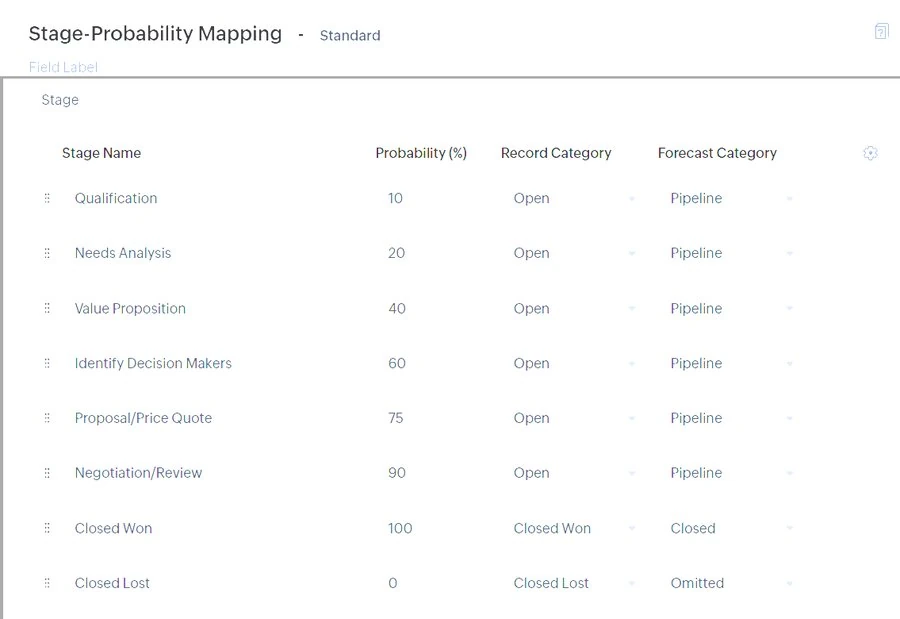The width and height of the screenshot is (900, 619).
Task: Open Record Category dropdown for Identify Decision Makers
Action: pos(574,363)
